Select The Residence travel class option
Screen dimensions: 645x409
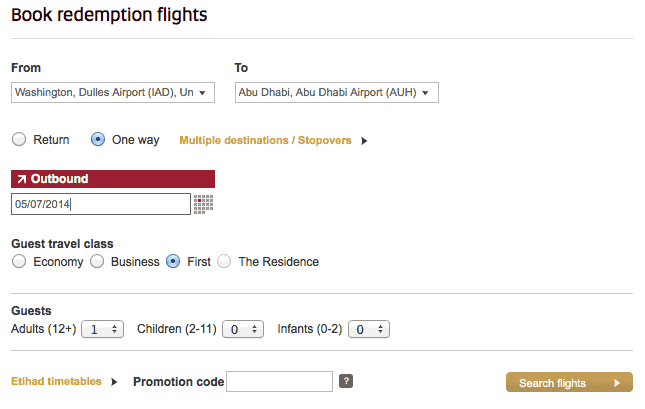click(224, 261)
